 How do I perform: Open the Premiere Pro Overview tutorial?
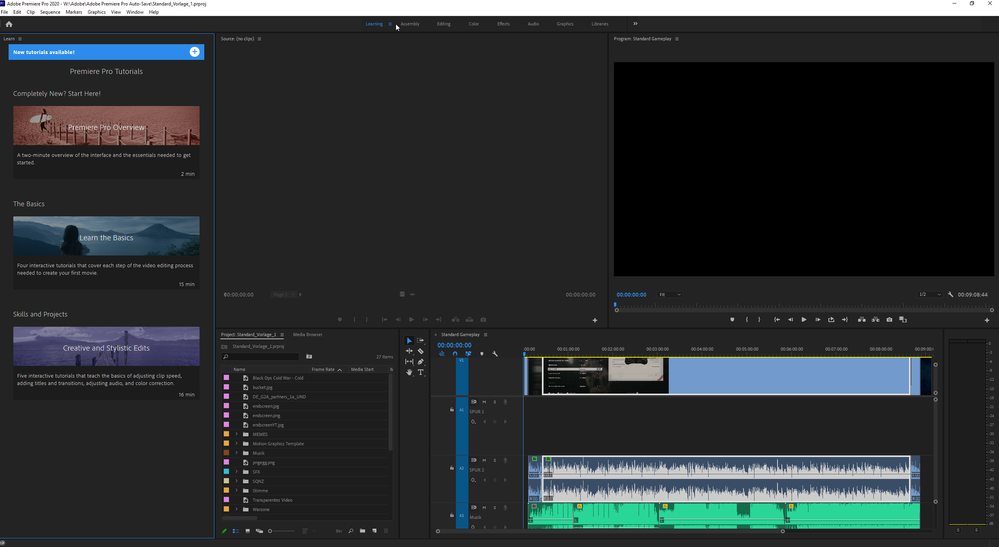tap(106, 127)
